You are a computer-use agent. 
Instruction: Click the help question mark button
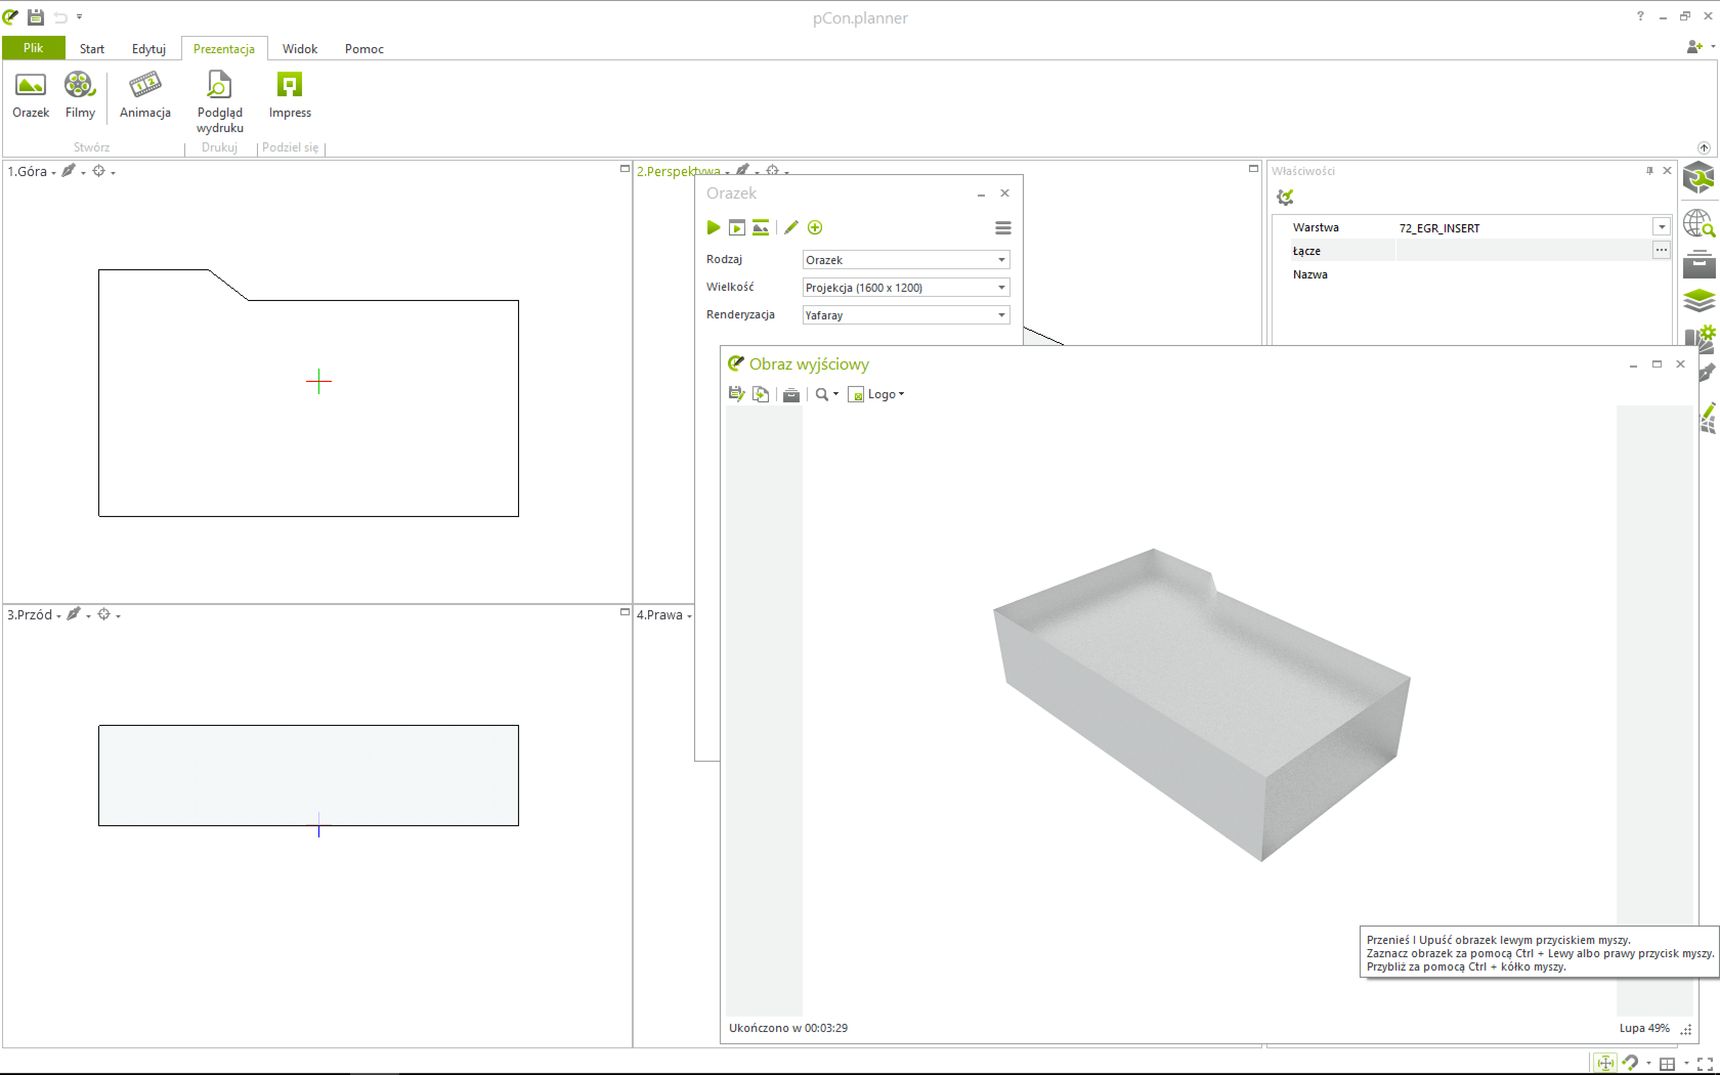click(x=1640, y=17)
